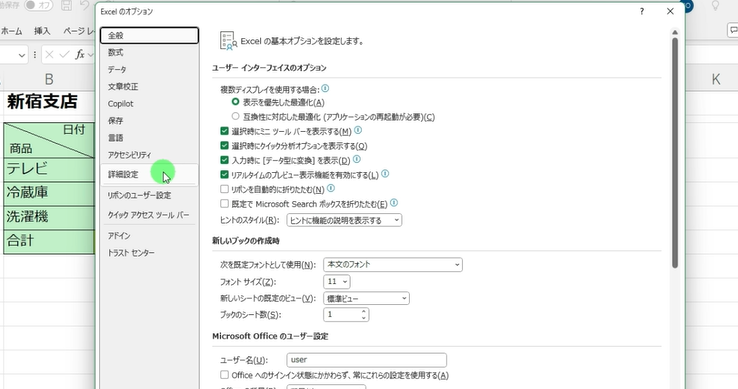Open the 詳細設定 options category
This screenshot has height=389, width=738.
149,174
